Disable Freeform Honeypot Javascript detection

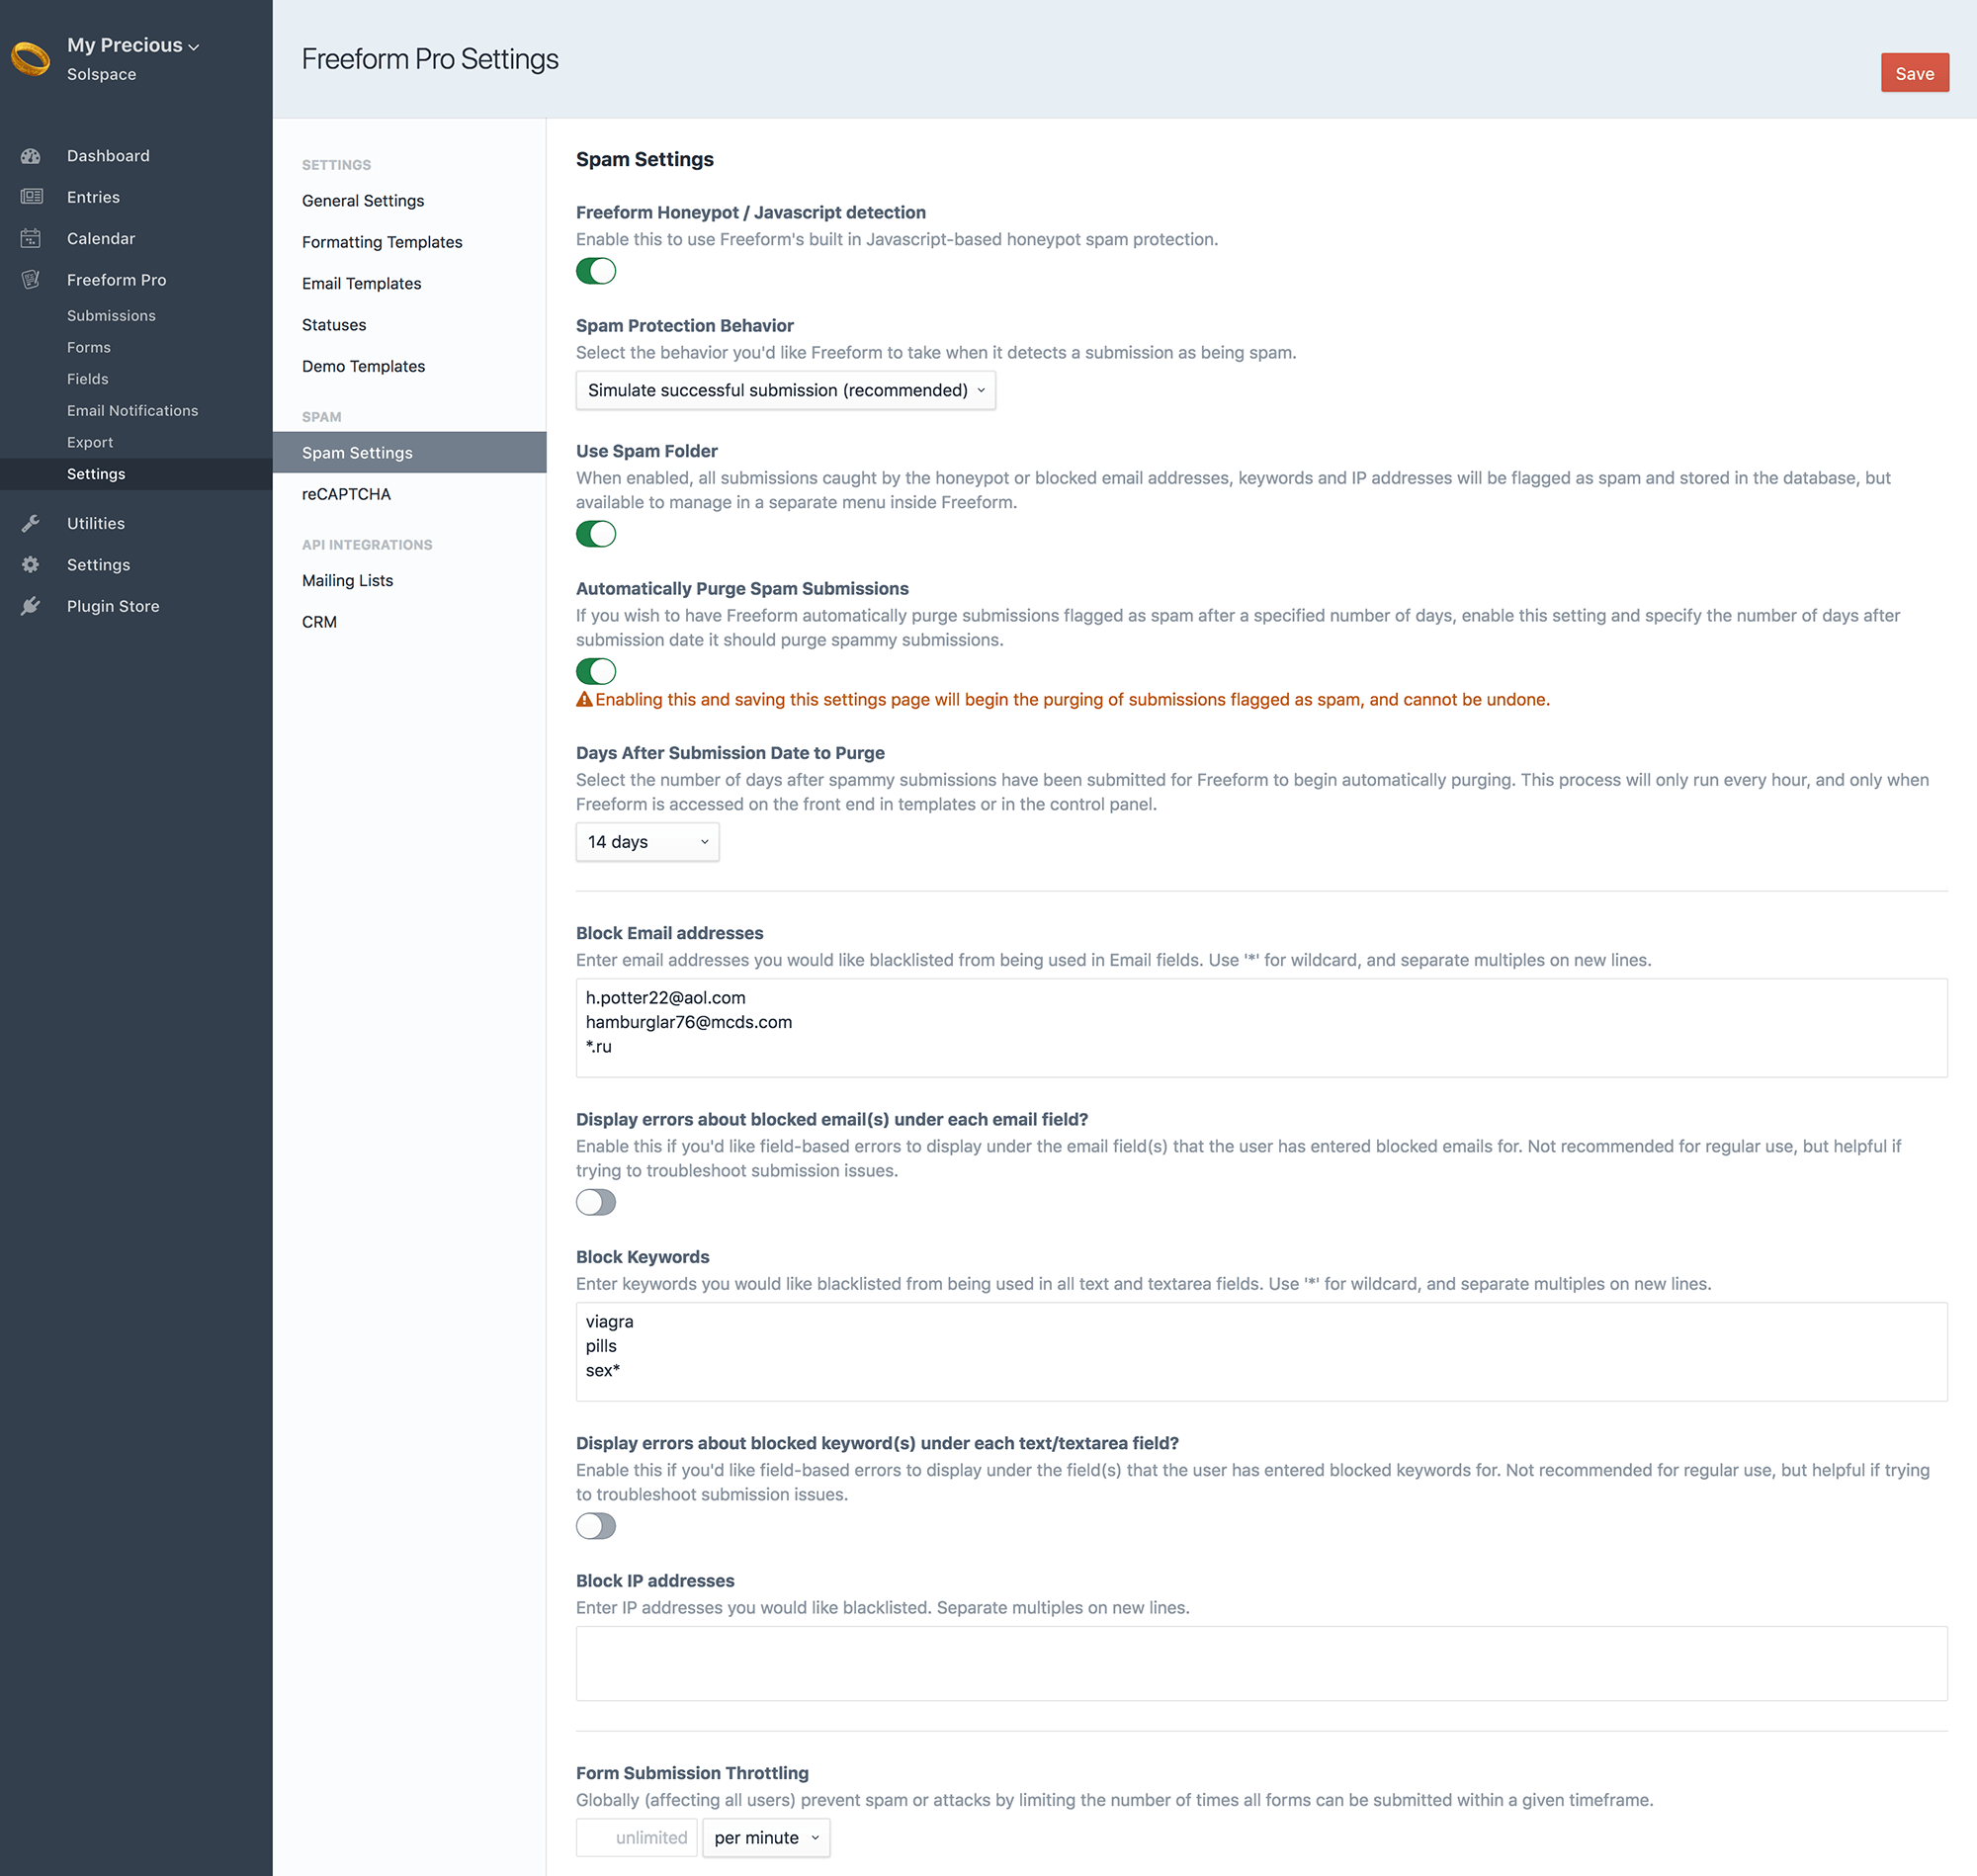click(x=596, y=271)
